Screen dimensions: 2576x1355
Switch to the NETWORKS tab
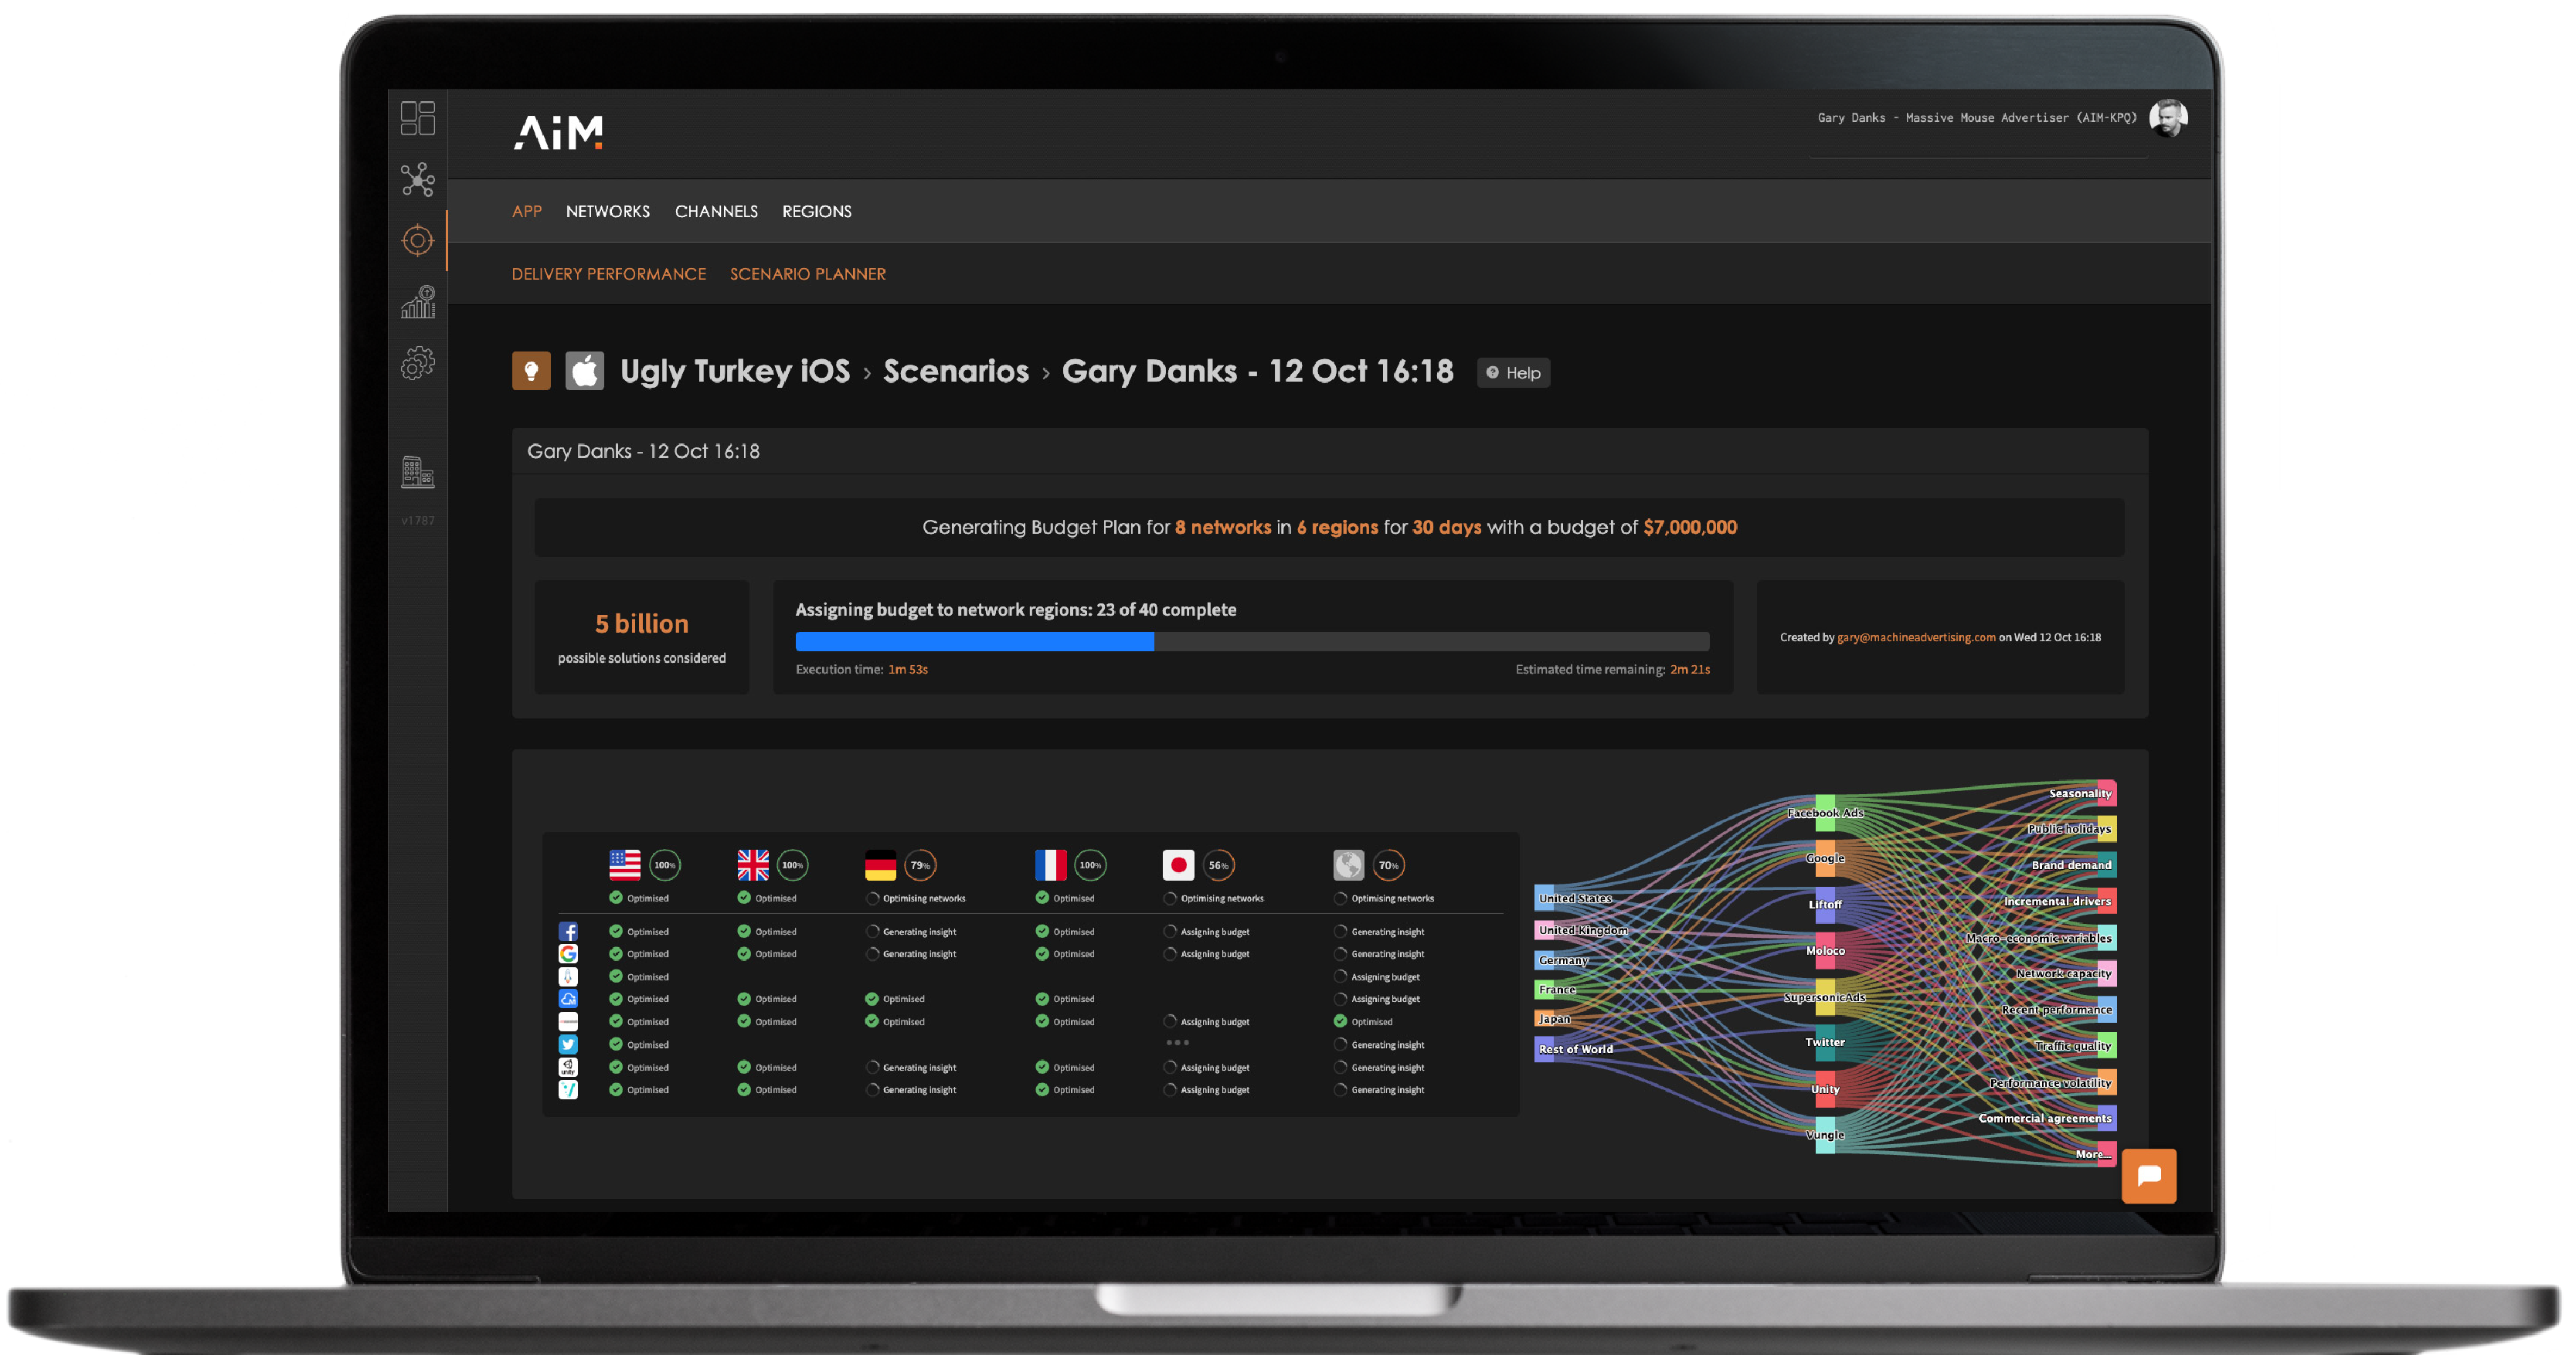tap(608, 211)
